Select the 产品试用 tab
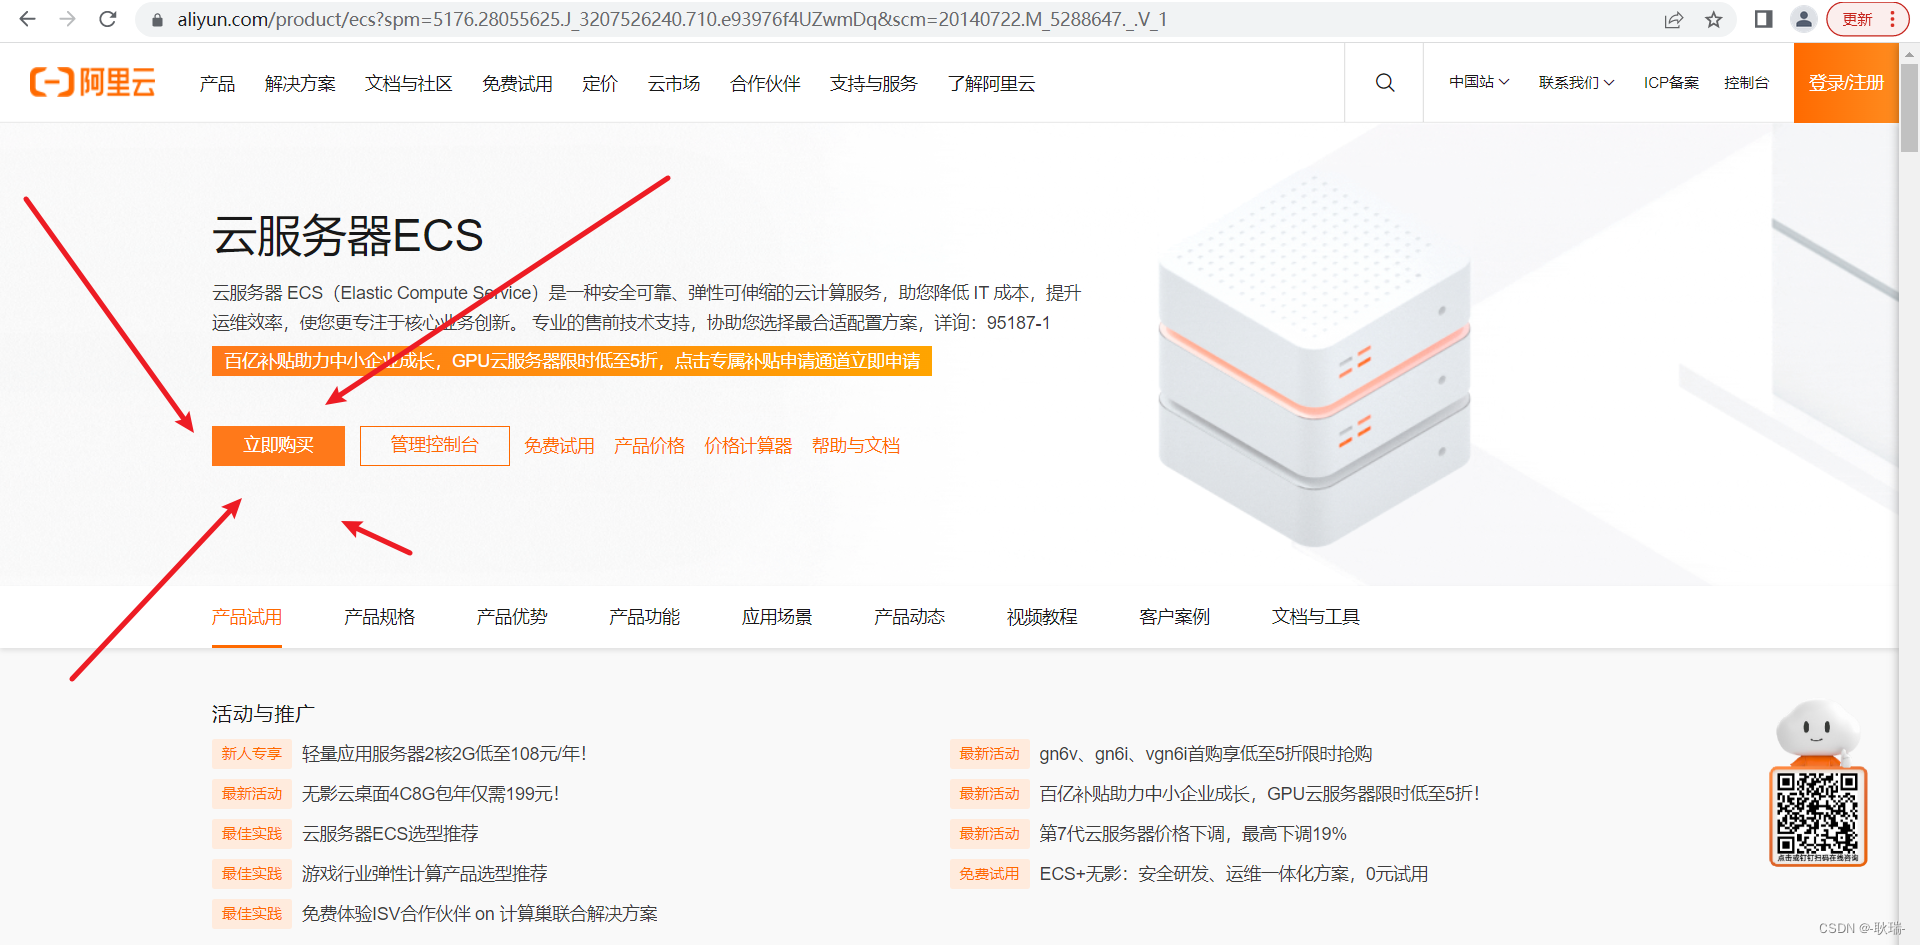The width and height of the screenshot is (1920, 945). point(247,617)
